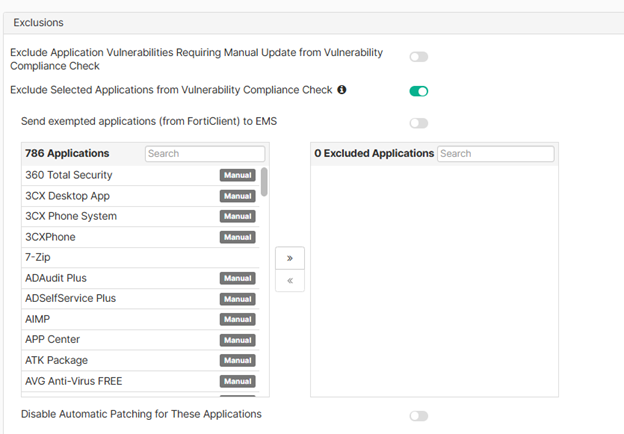
Task: Select ATK Package entry
Action: pos(140,360)
